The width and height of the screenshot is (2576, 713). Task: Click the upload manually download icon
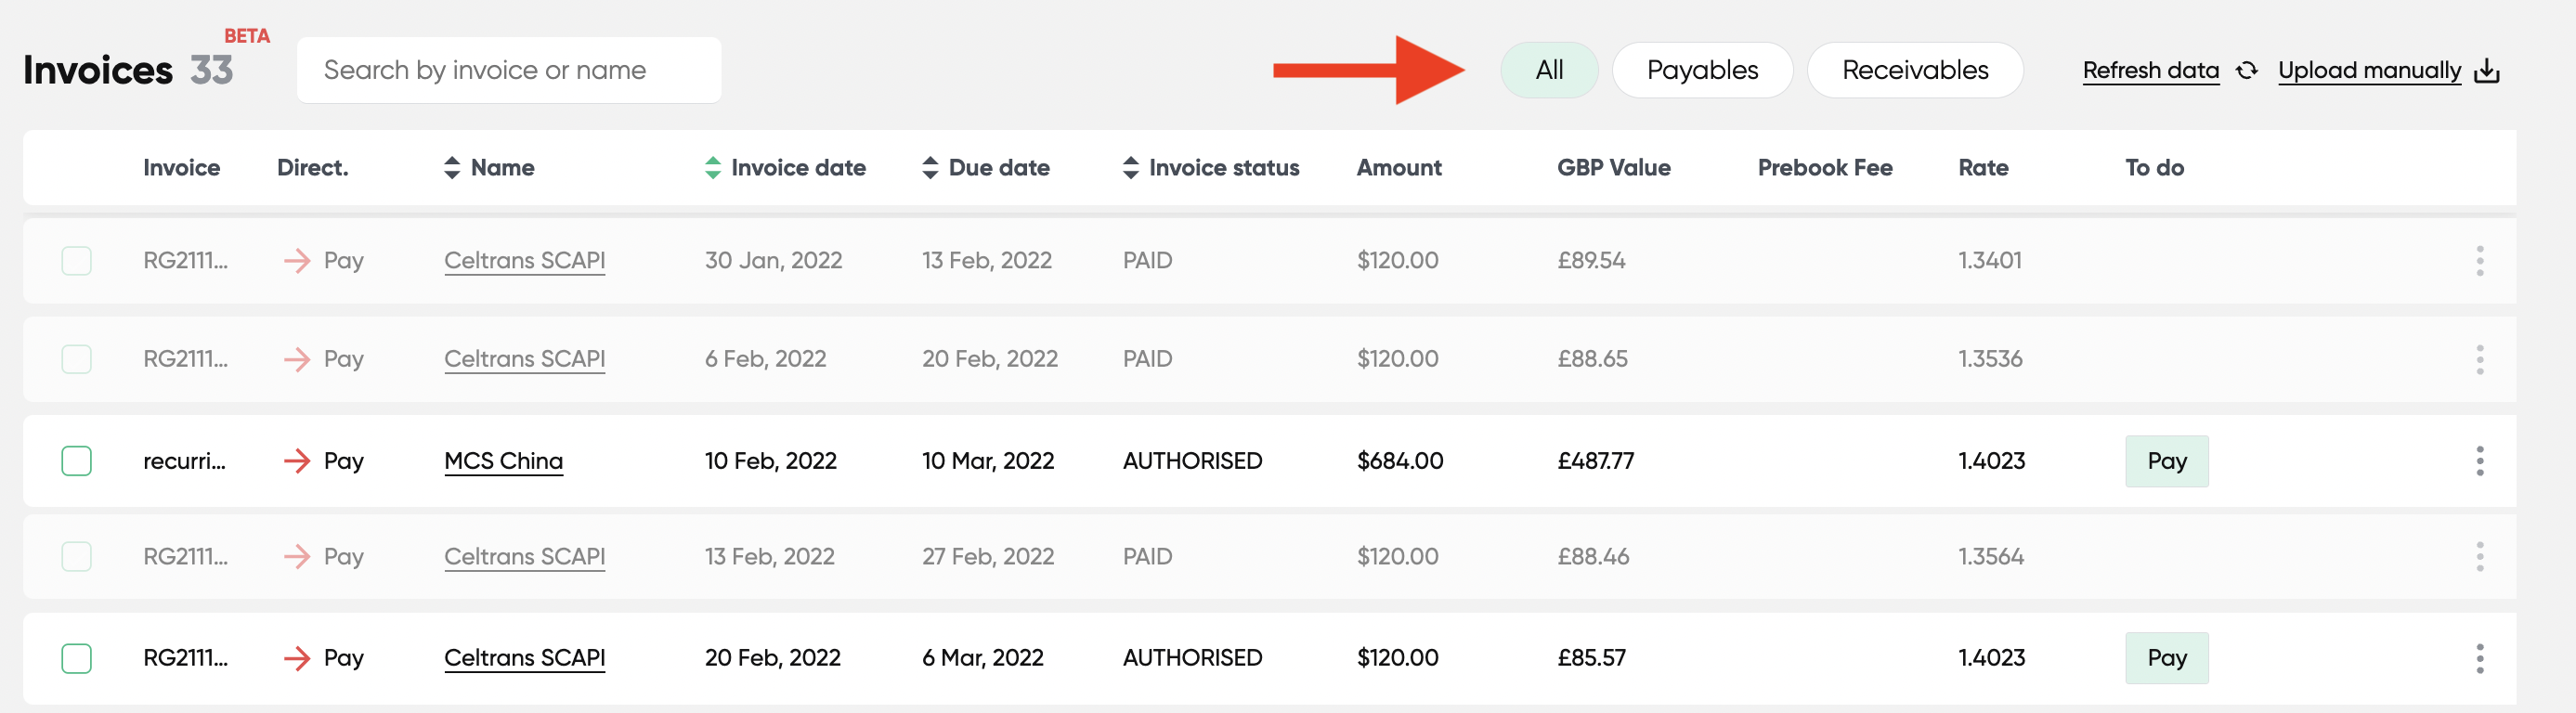[2486, 71]
